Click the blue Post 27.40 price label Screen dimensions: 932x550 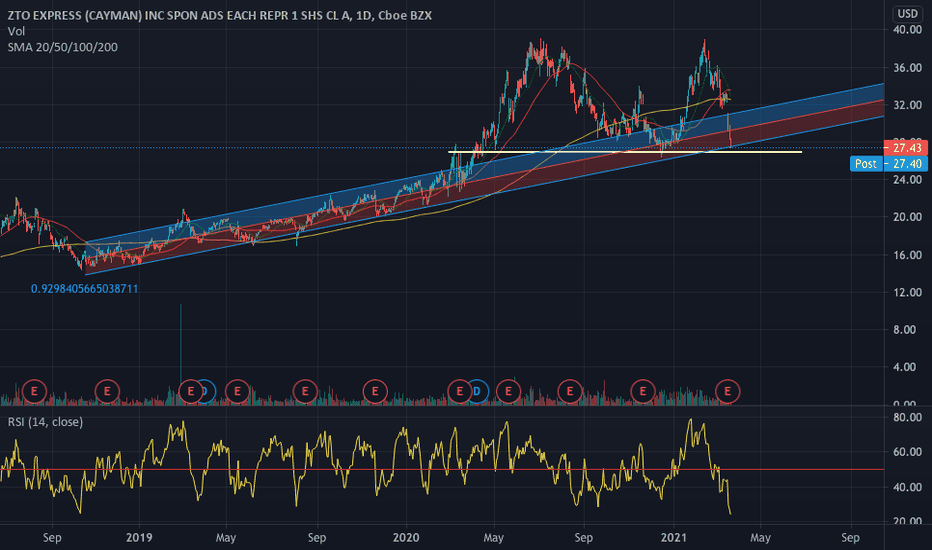(x=889, y=164)
